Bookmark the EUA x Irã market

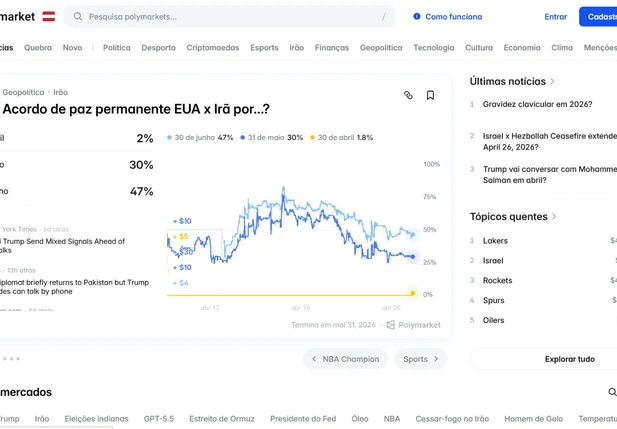[x=430, y=95]
